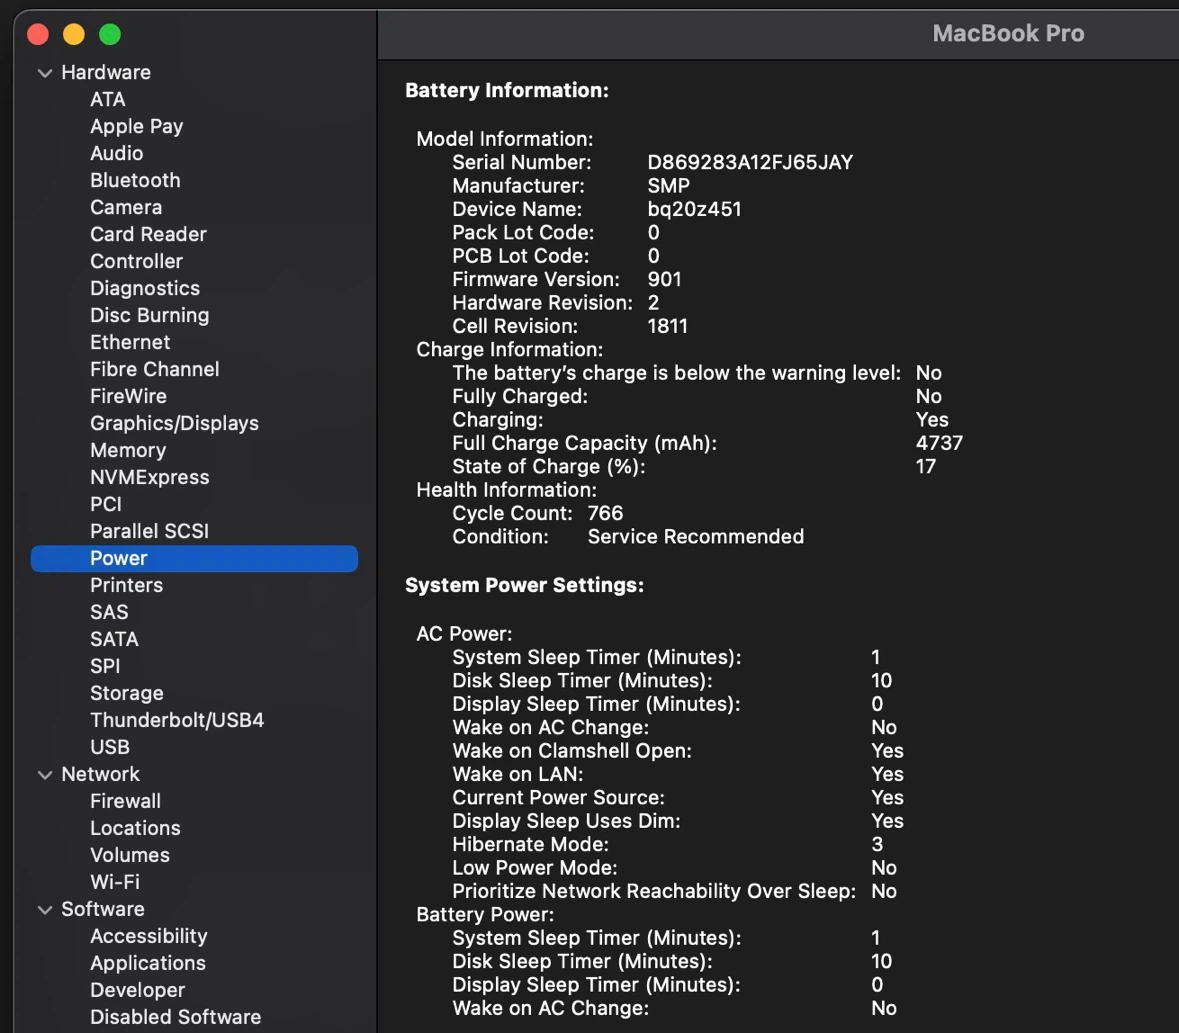Show Wi-Fi information
Viewport: 1179px width, 1033px height.
click(115, 882)
